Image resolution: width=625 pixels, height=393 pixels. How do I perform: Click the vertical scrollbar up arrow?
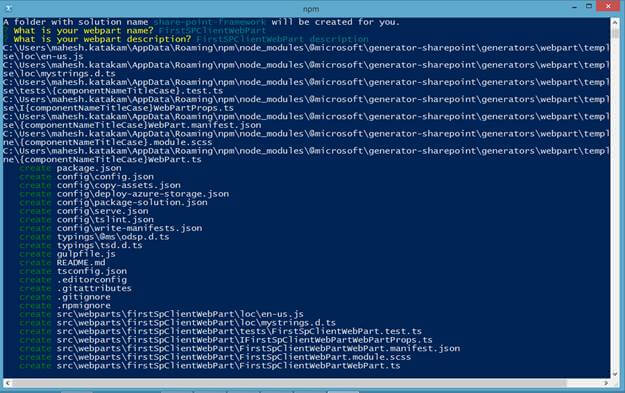click(615, 22)
